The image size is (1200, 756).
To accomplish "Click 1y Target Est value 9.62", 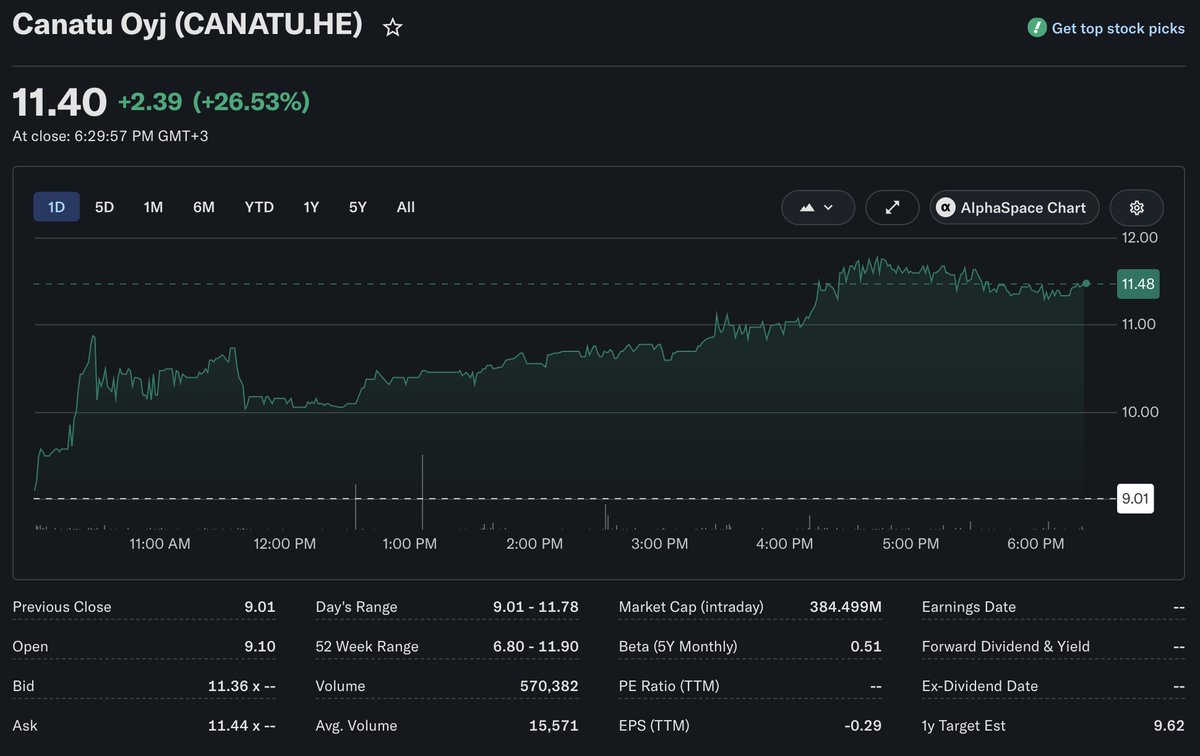I will pyautogui.click(x=1169, y=726).
